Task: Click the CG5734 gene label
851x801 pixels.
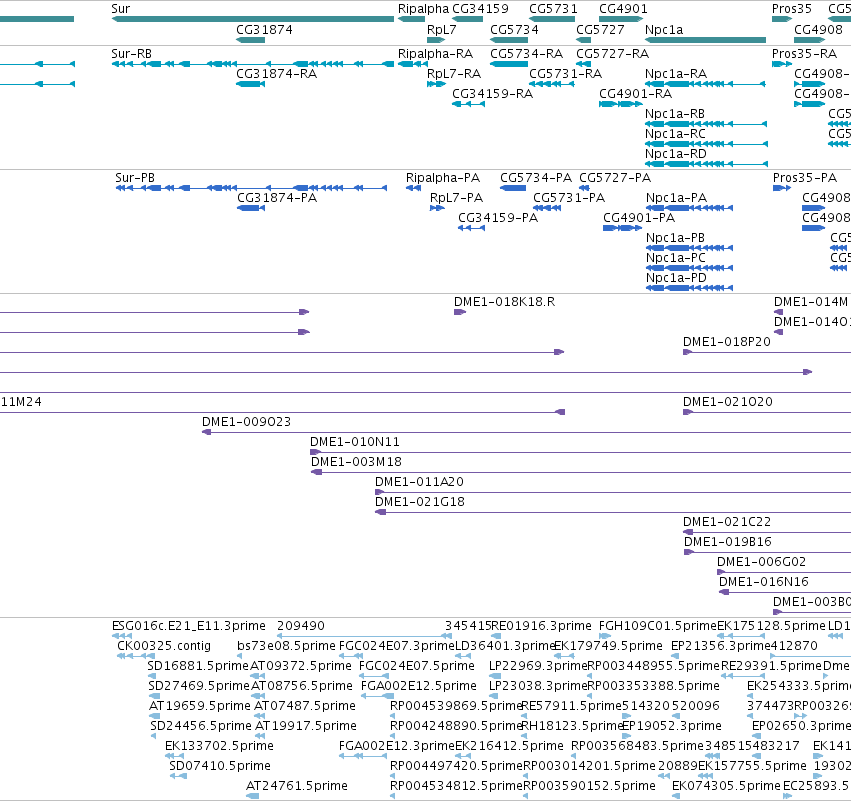Action: click(x=514, y=29)
